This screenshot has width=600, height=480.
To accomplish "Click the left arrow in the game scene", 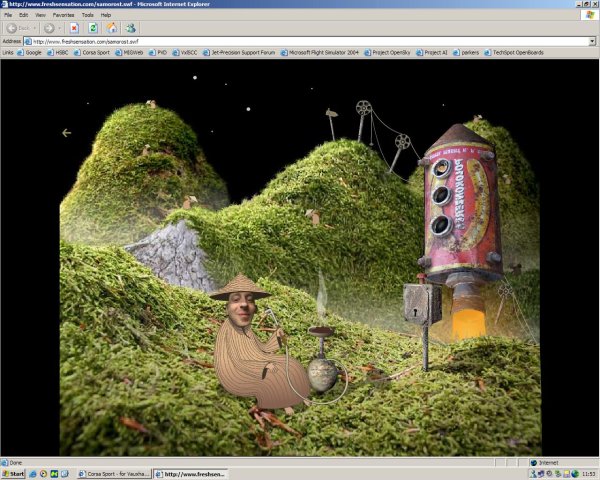I will click(x=67, y=132).
